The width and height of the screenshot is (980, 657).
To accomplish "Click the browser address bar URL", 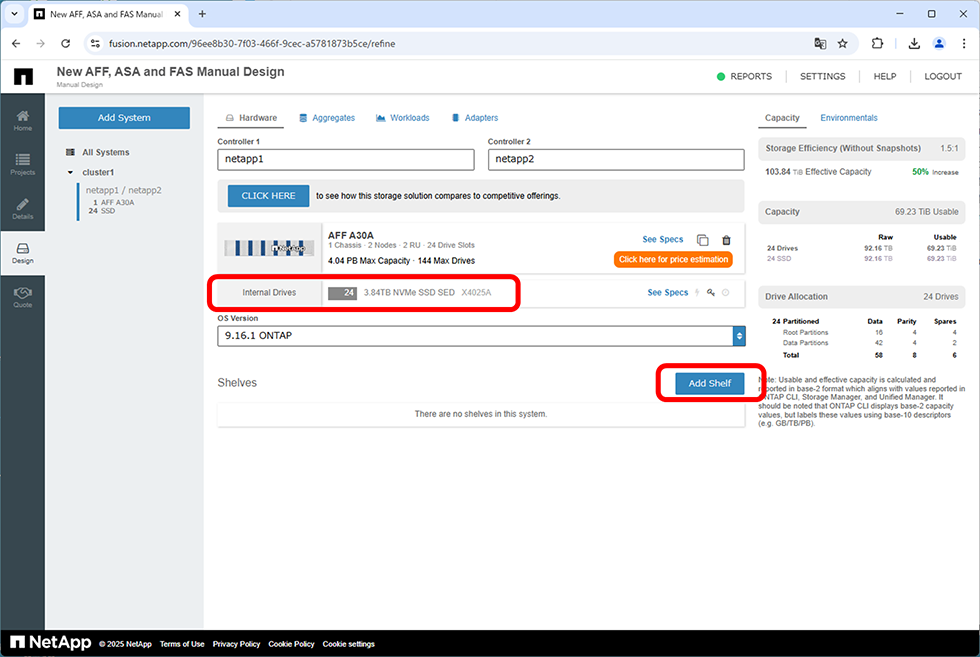I will [x=252, y=44].
